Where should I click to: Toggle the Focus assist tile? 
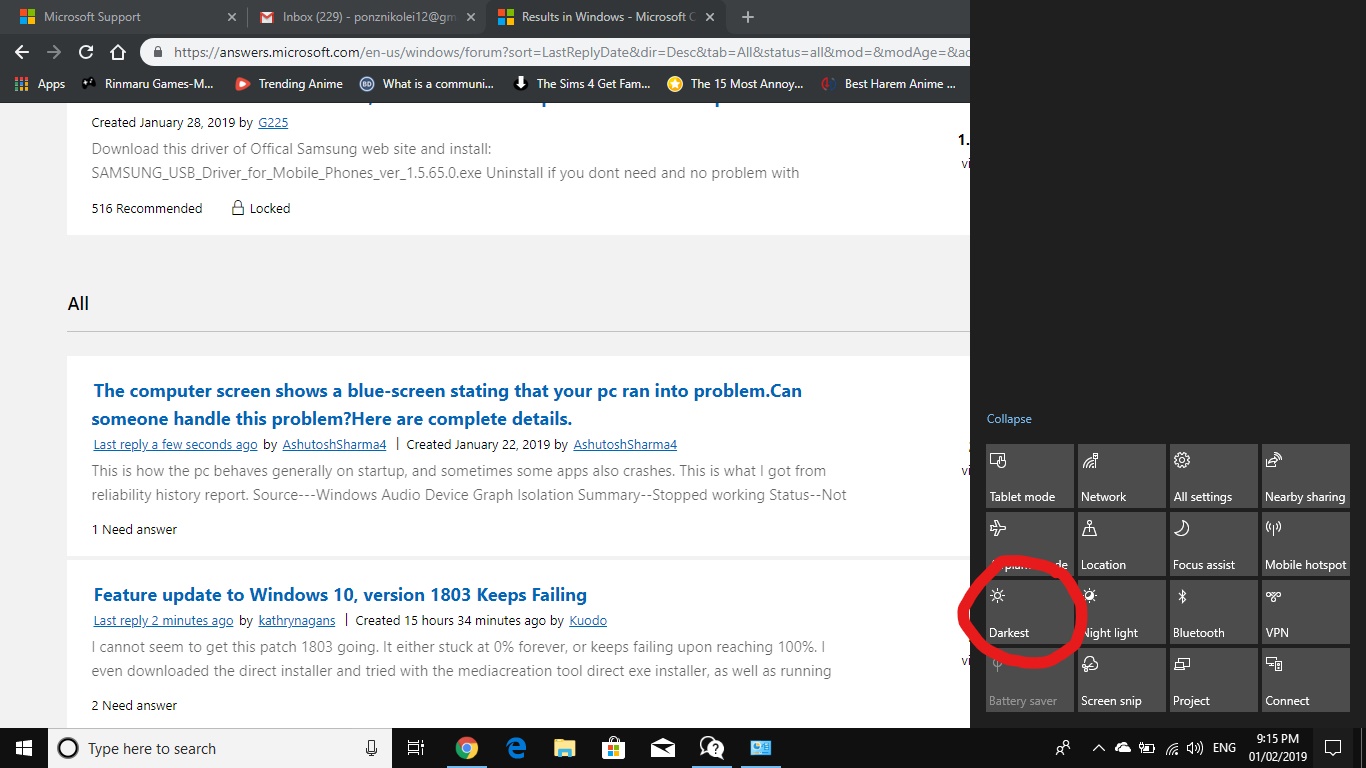click(x=1214, y=544)
